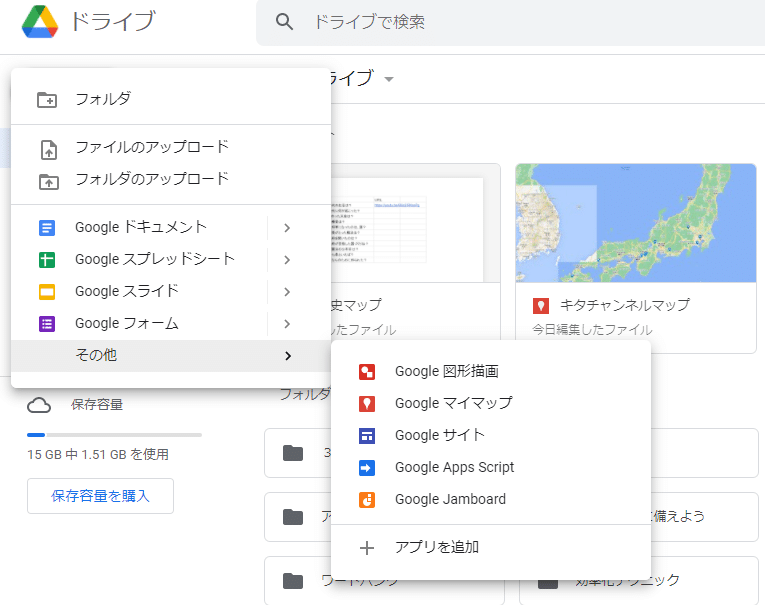This screenshot has height=605, width=765.
Task: Click 今日編集したファイル under キタチャンネルマップ
Action: [592, 330]
